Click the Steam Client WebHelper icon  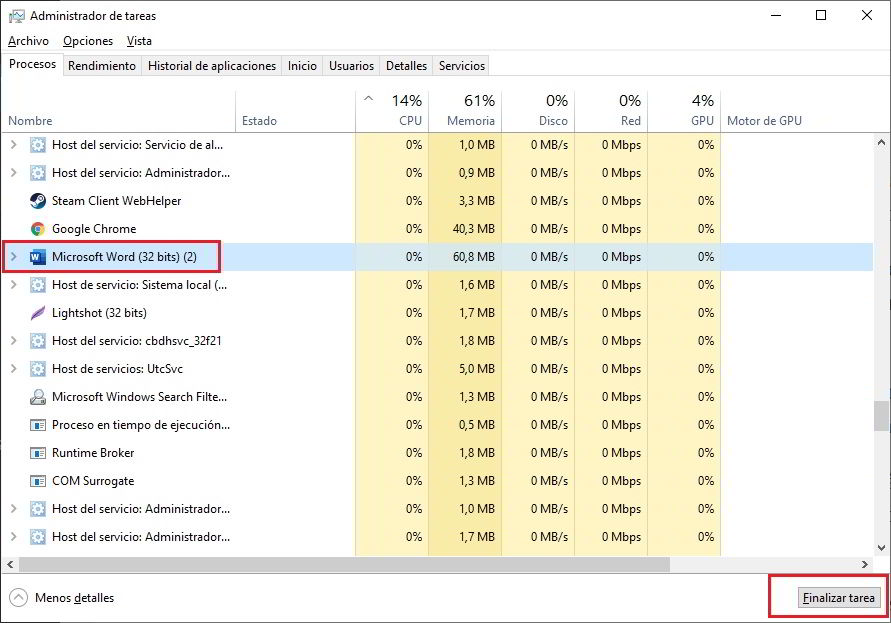pos(38,201)
